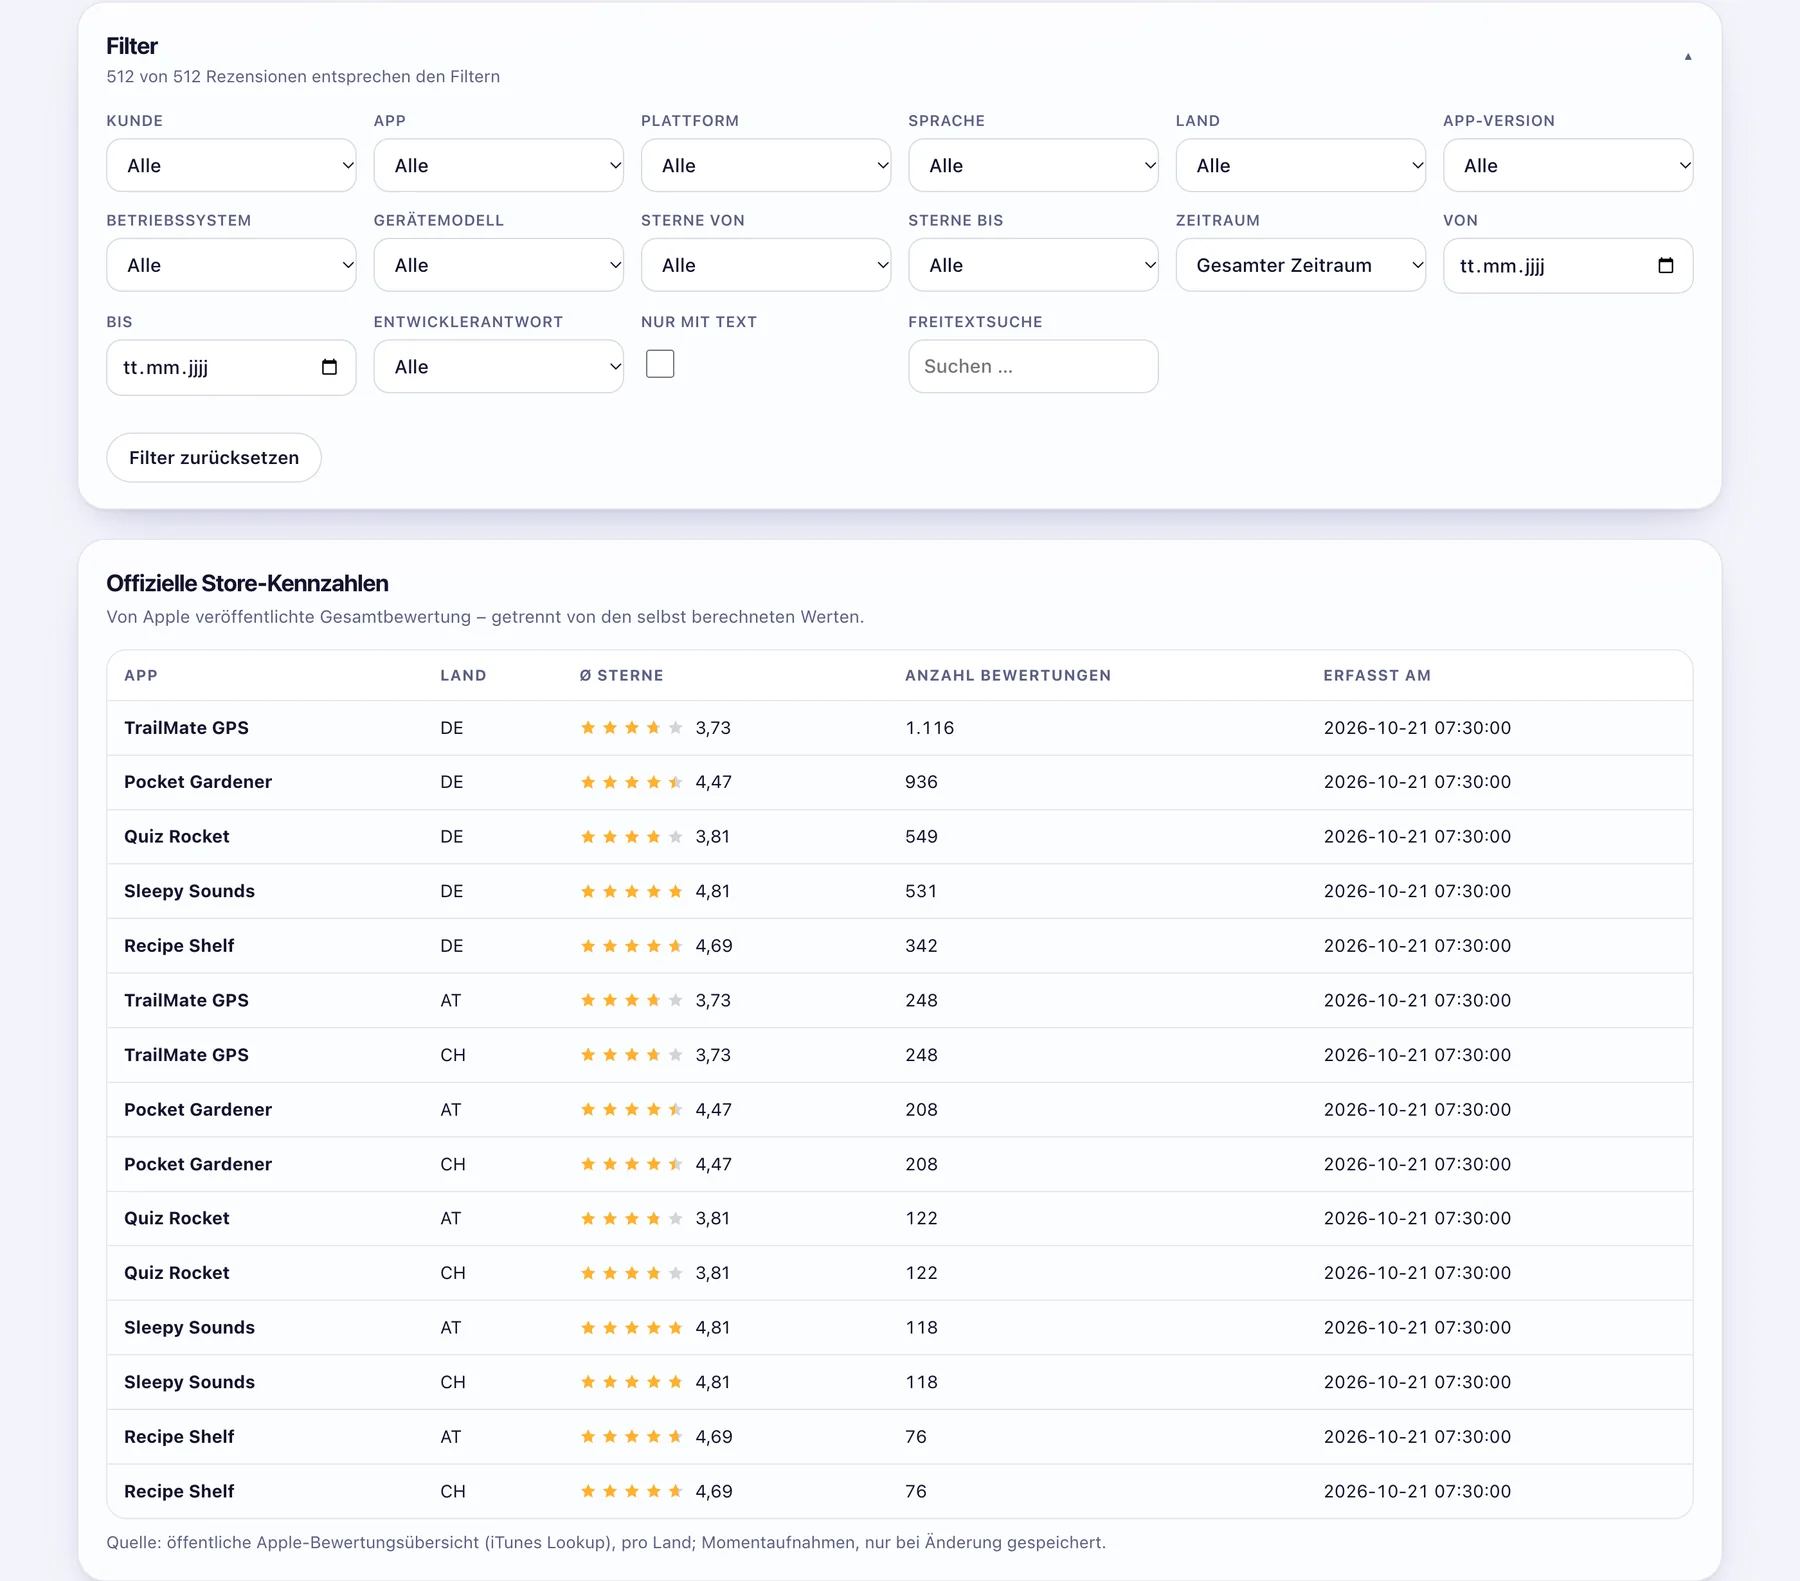Open the Sterne bis dropdown
Screen dimensions: 1800x1581
point(1033,265)
